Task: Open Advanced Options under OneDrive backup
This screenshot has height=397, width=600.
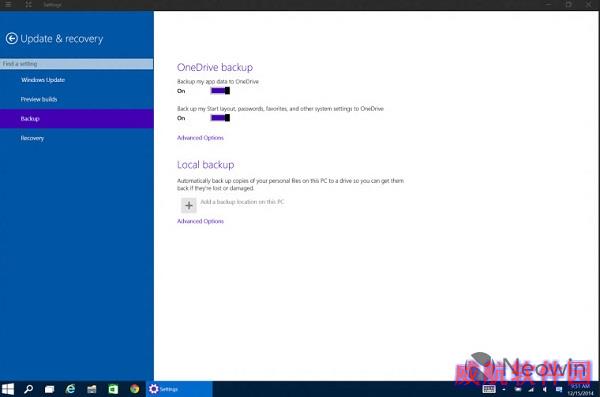Action: [200, 138]
